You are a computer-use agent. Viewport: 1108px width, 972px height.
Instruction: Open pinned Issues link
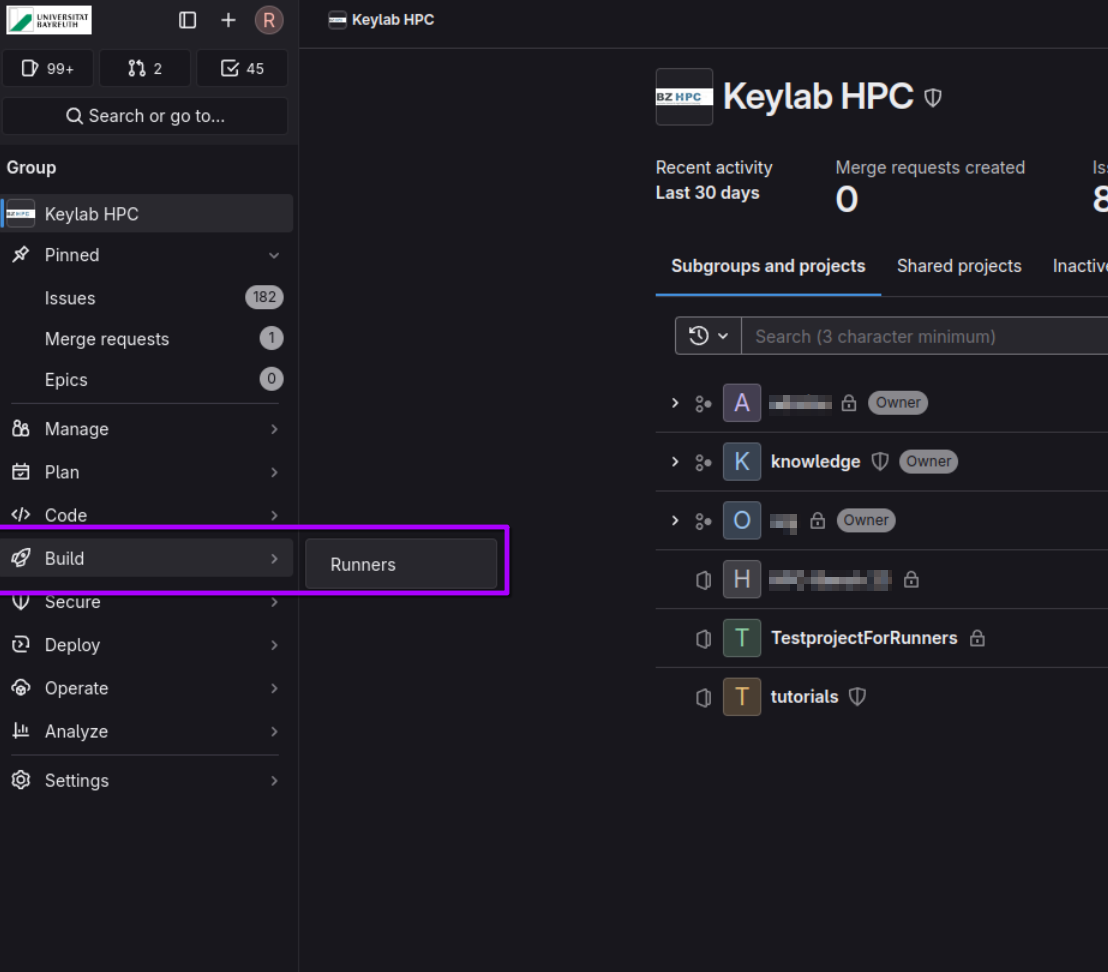tap(70, 298)
